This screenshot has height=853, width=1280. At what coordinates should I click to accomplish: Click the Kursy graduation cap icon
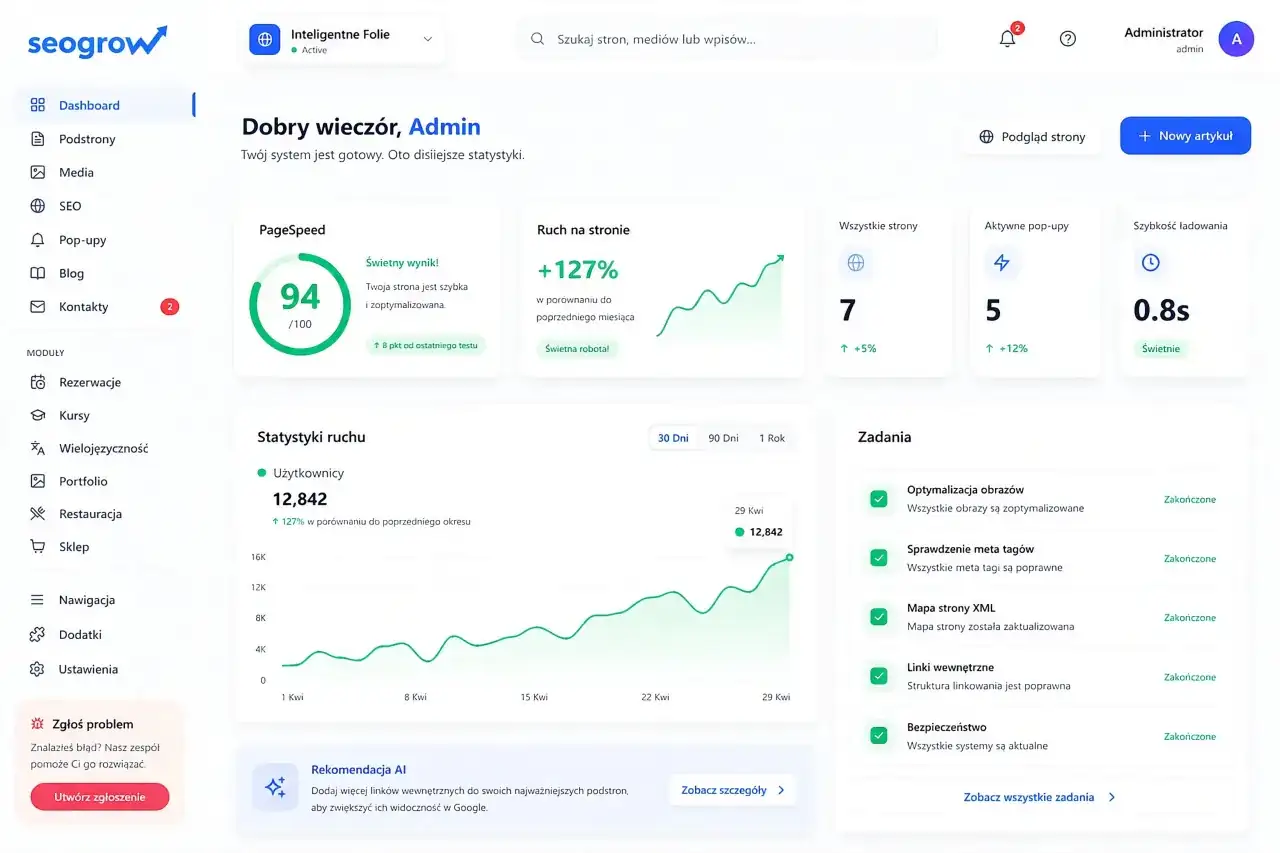pos(38,415)
